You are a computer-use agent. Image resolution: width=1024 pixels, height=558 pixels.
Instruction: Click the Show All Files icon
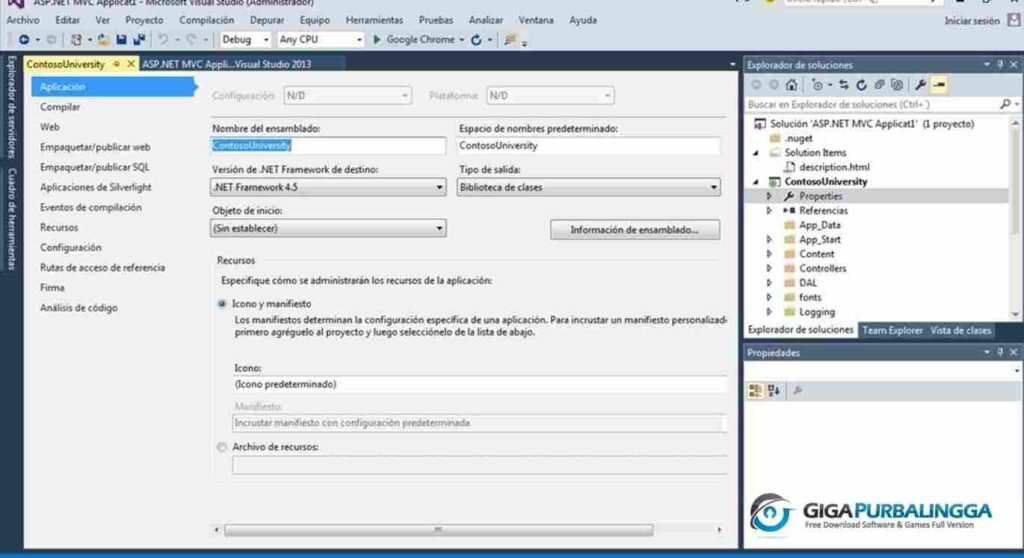tap(897, 85)
